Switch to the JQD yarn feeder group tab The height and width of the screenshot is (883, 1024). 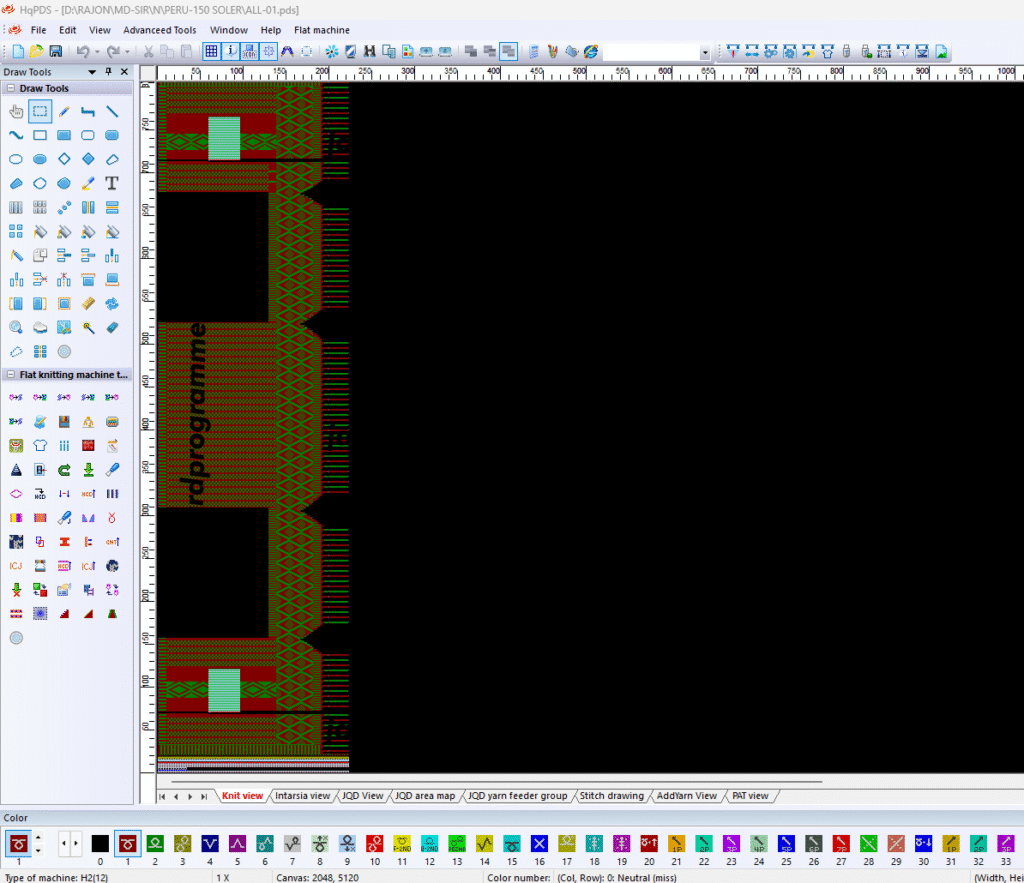pyautogui.click(x=517, y=795)
